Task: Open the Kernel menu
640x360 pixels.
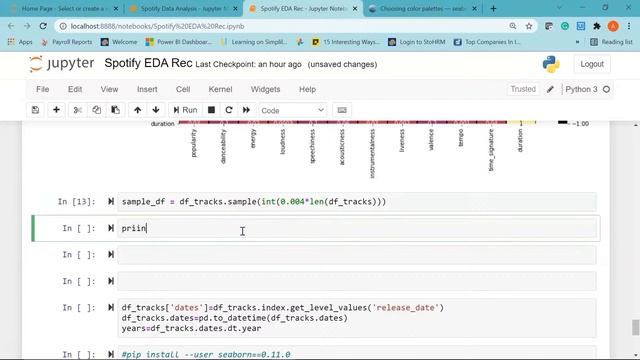Action: (x=220, y=89)
